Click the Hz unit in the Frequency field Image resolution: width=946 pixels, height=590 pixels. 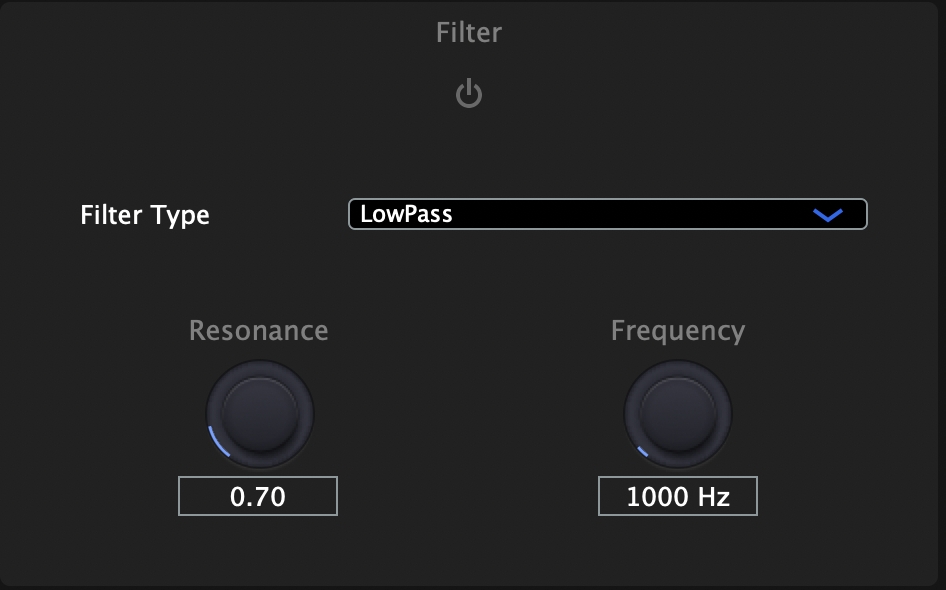click(711, 497)
